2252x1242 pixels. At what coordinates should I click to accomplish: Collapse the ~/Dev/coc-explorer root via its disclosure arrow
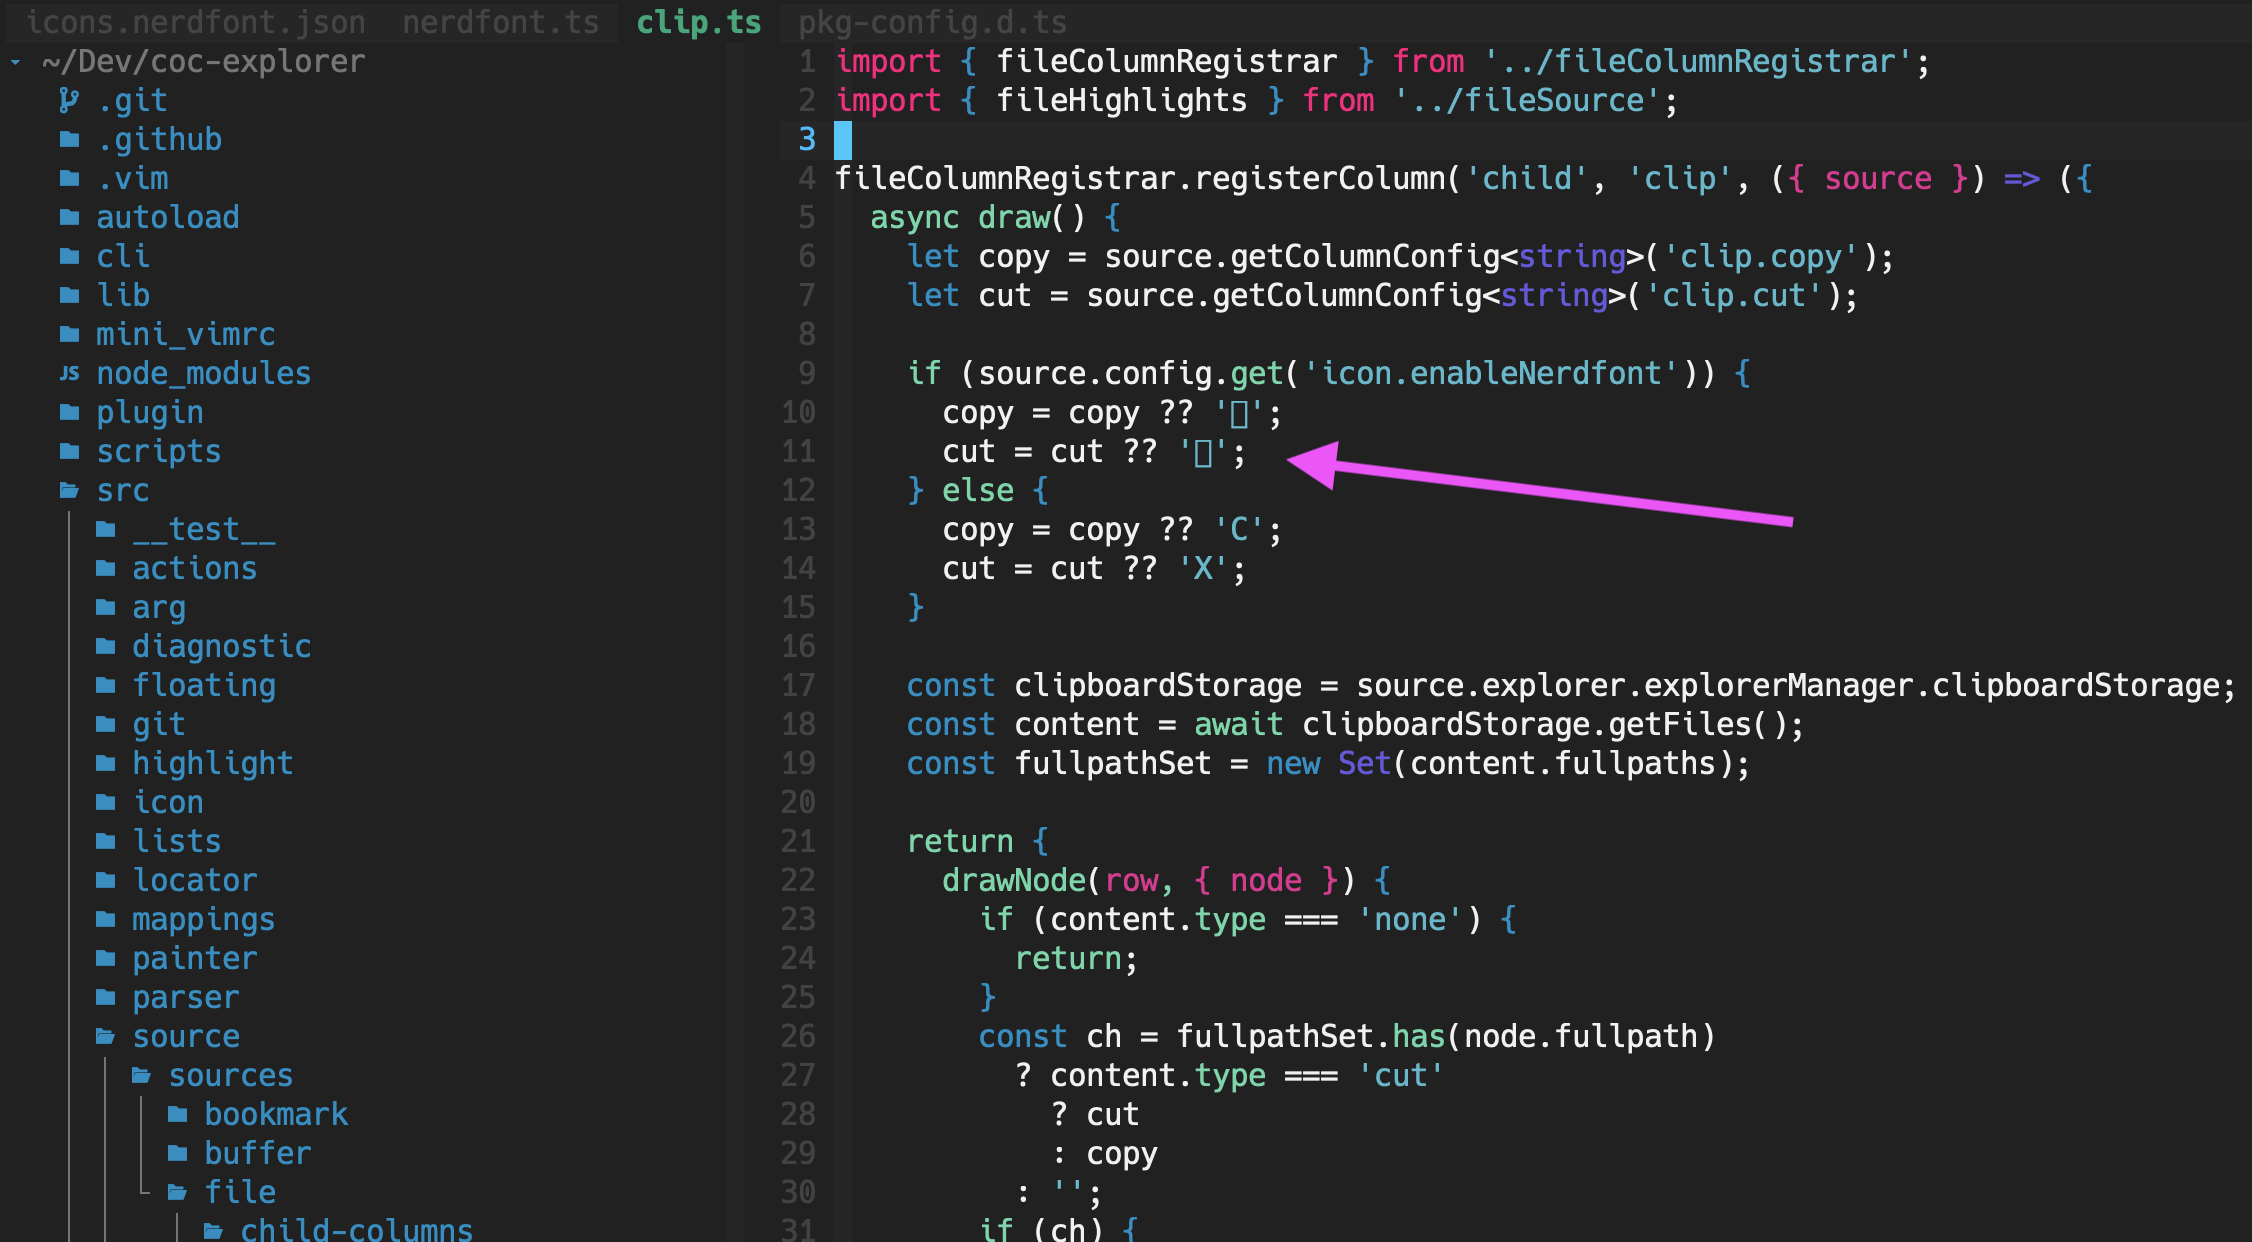pyautogui.click(x=14, y=61)
